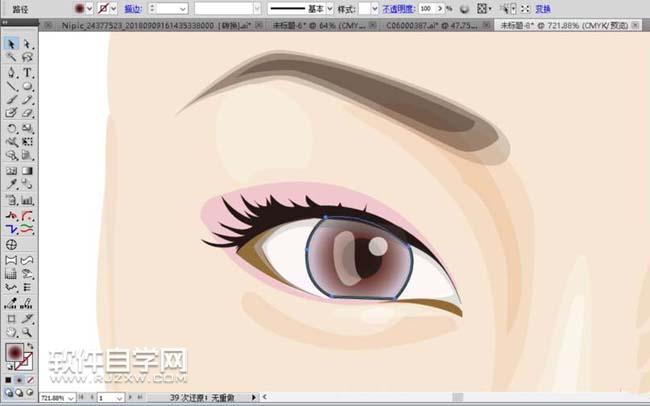Viewport: 650px width, 406px height.
Task: Click the stroke none swatch in toolbox
Action: tap(24, 362)
